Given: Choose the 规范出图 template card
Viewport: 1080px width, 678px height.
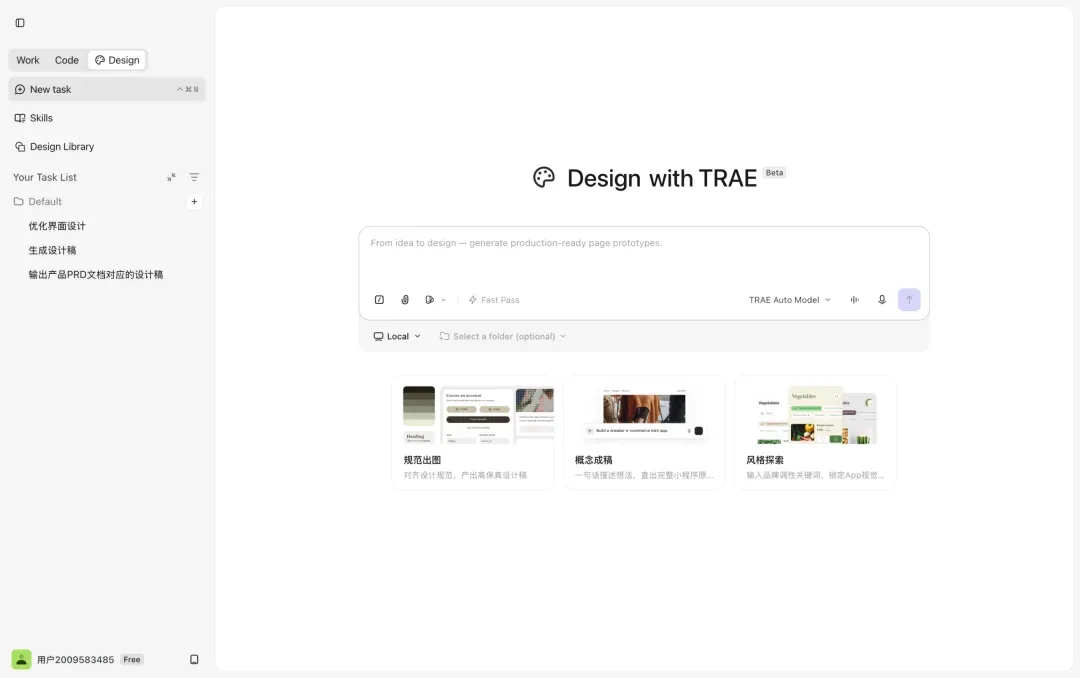Looking at the screenshot, I should tap(472, 433).
